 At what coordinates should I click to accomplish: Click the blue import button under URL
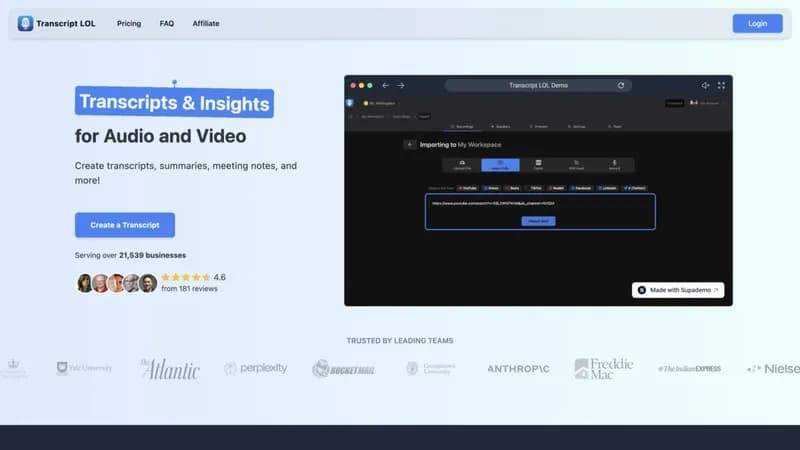[538, 221]
